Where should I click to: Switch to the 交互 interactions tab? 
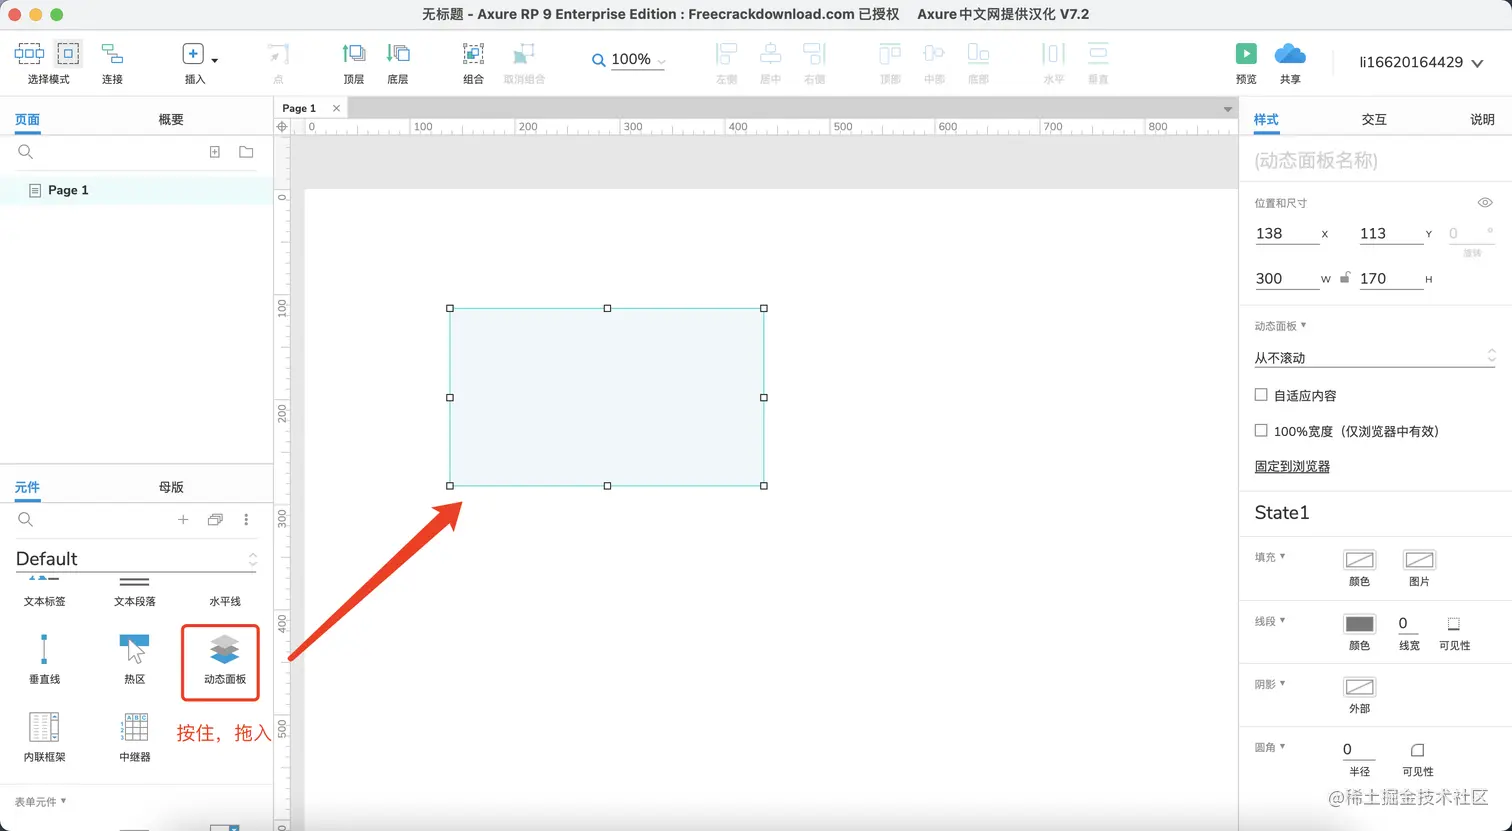(1374, 119)
